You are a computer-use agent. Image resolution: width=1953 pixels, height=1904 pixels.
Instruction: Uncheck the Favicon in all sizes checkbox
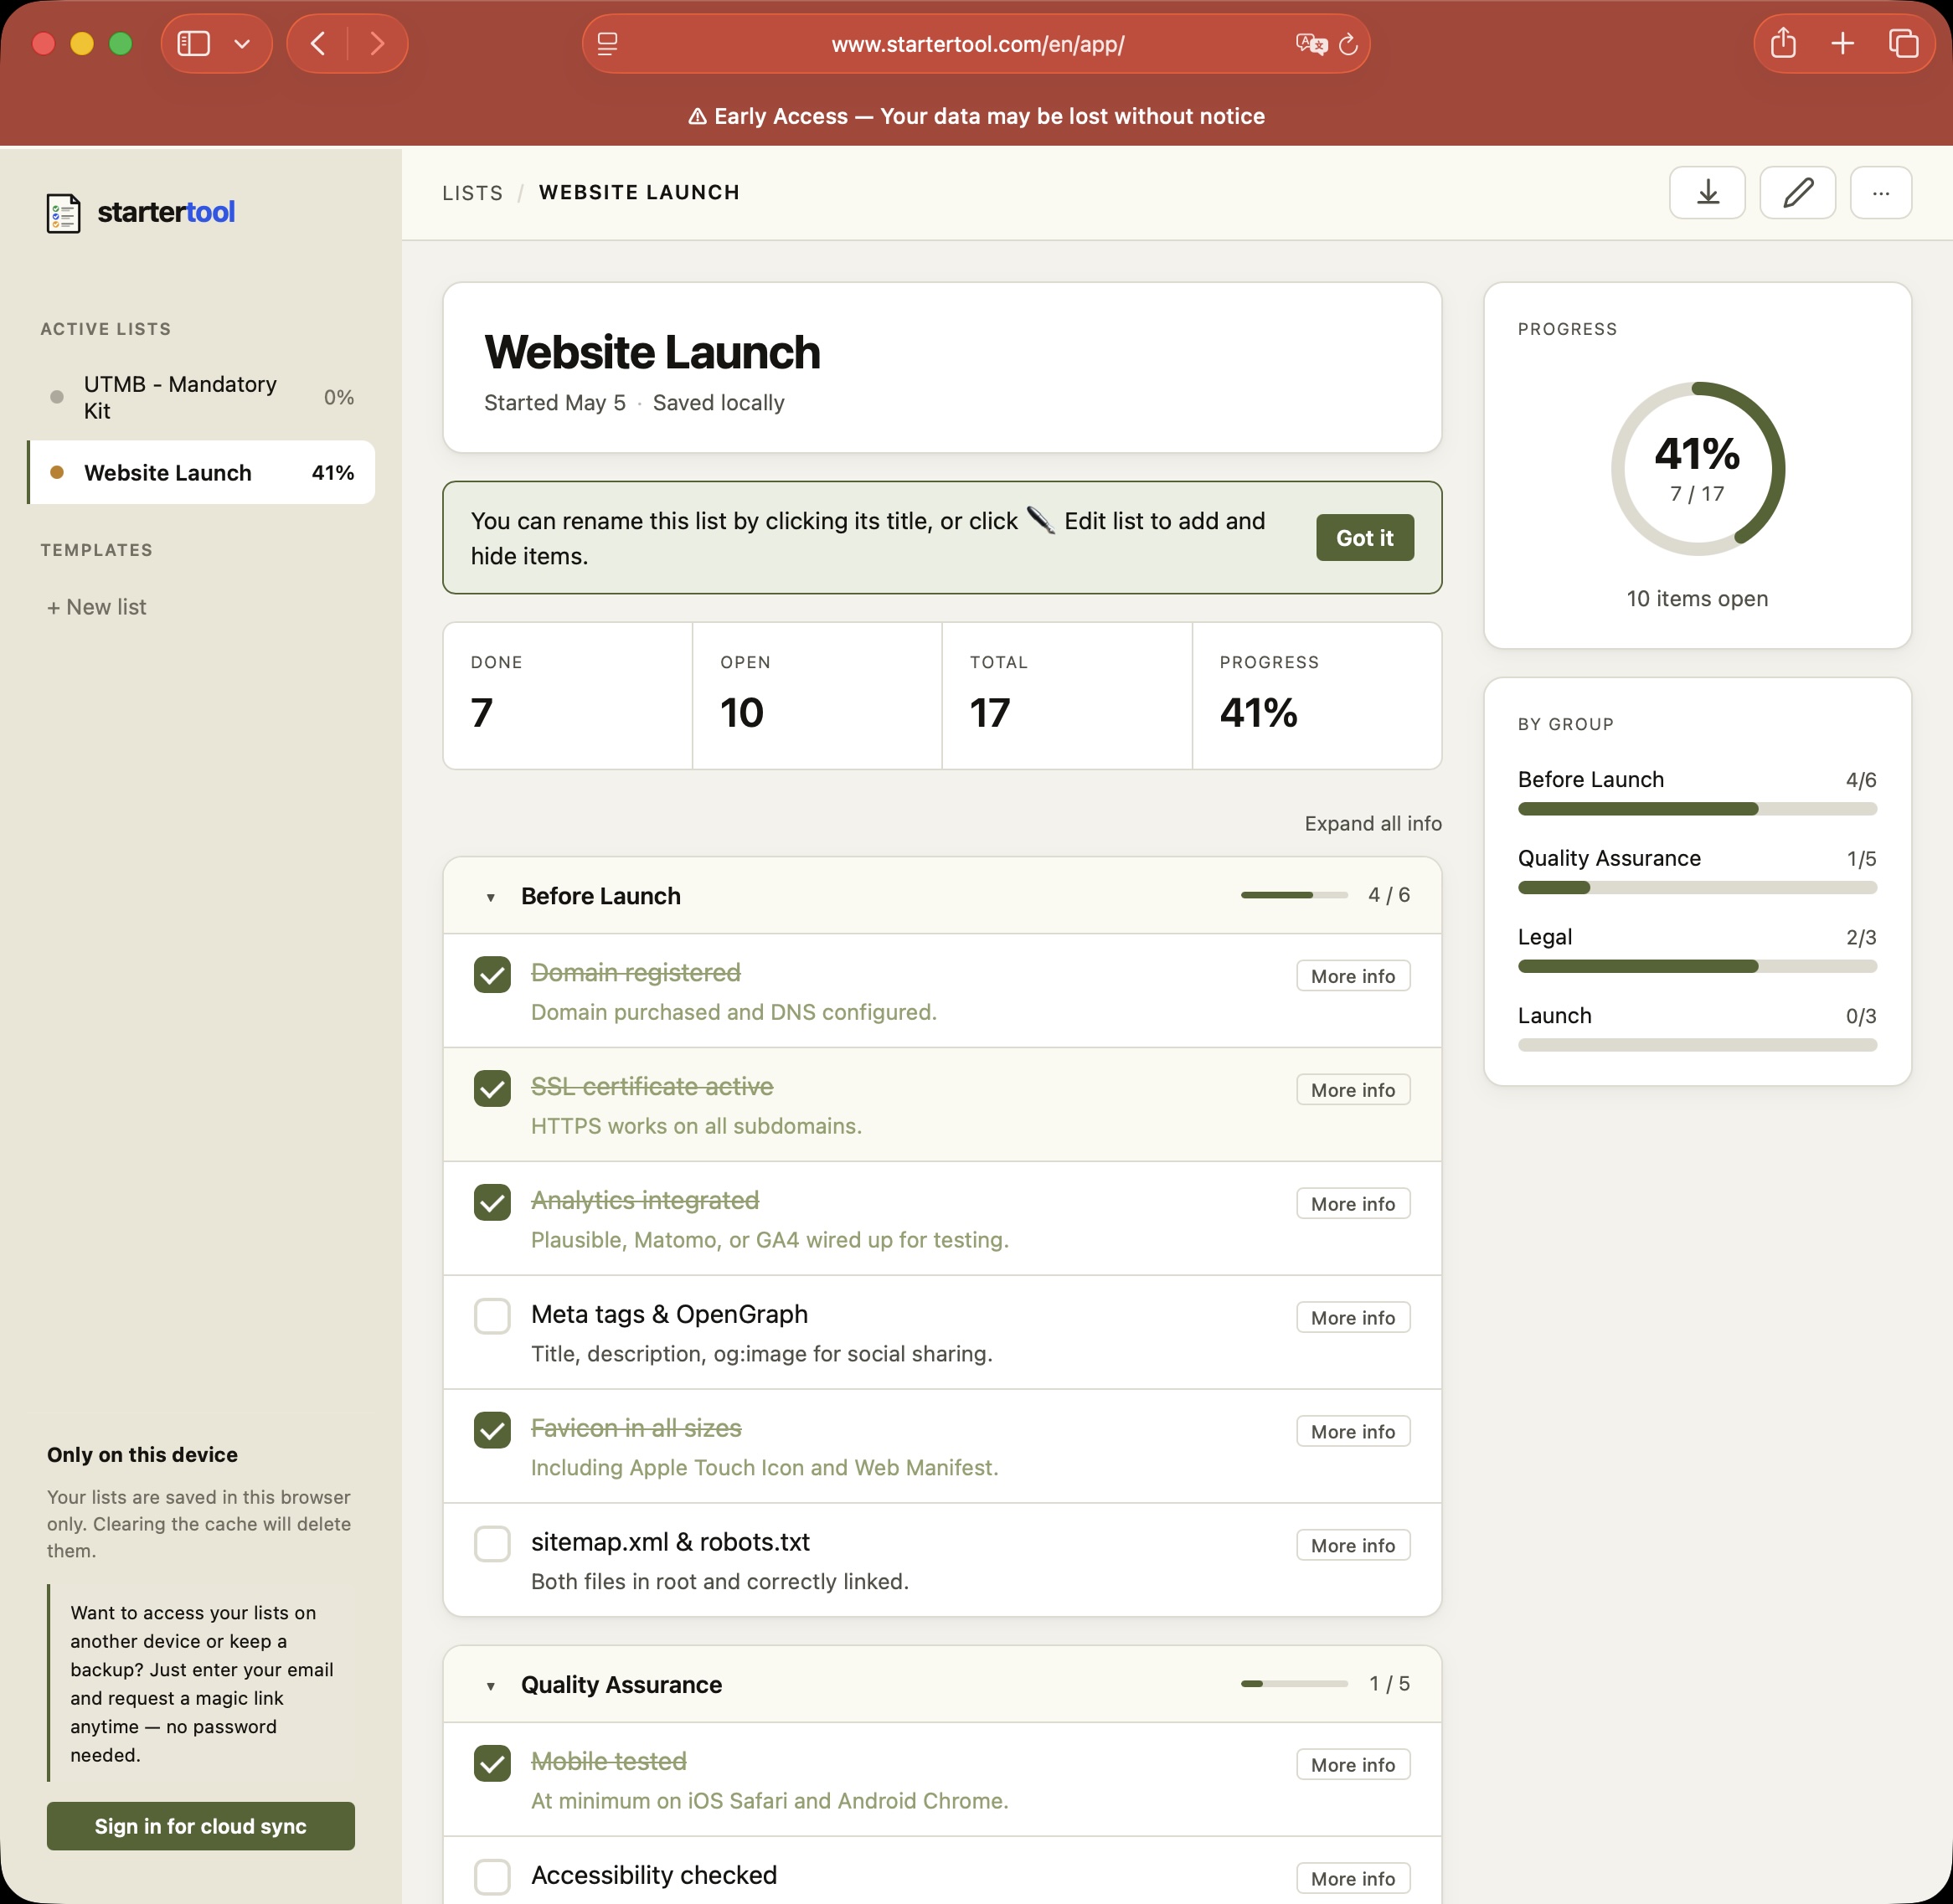click(x=492, y=1431)
